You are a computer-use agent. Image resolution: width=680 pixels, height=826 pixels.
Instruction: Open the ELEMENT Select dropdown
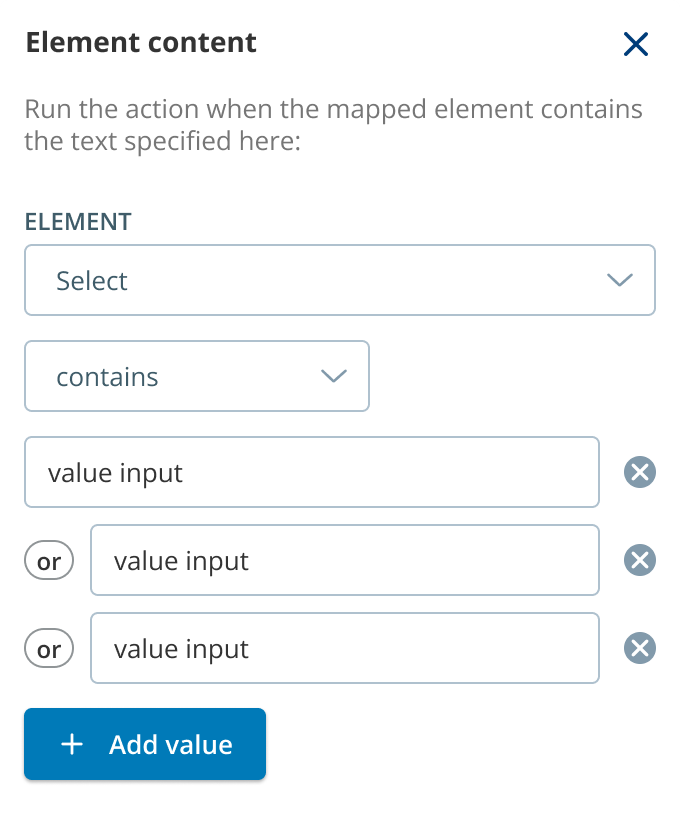click(x=340, y=280)
